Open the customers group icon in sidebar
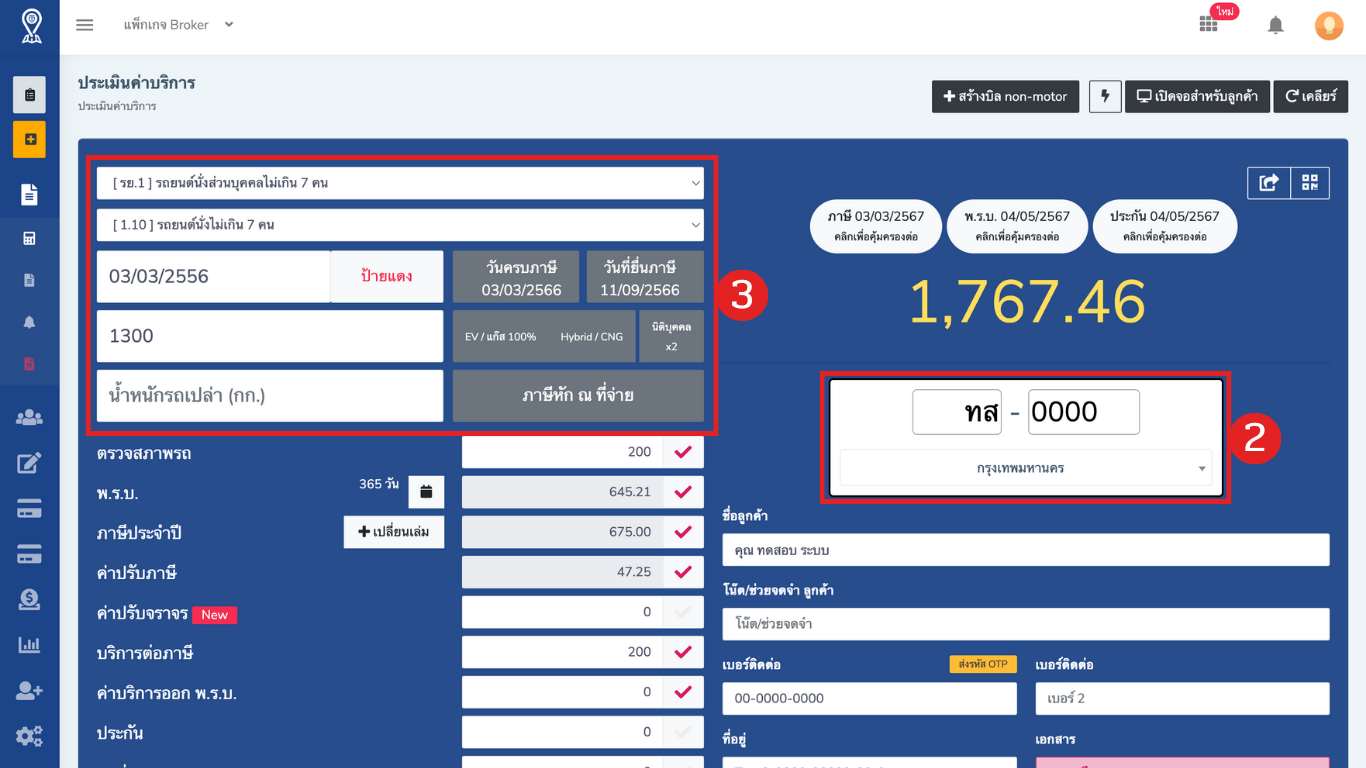The image size is (1366, 768). tap(29, 417)
